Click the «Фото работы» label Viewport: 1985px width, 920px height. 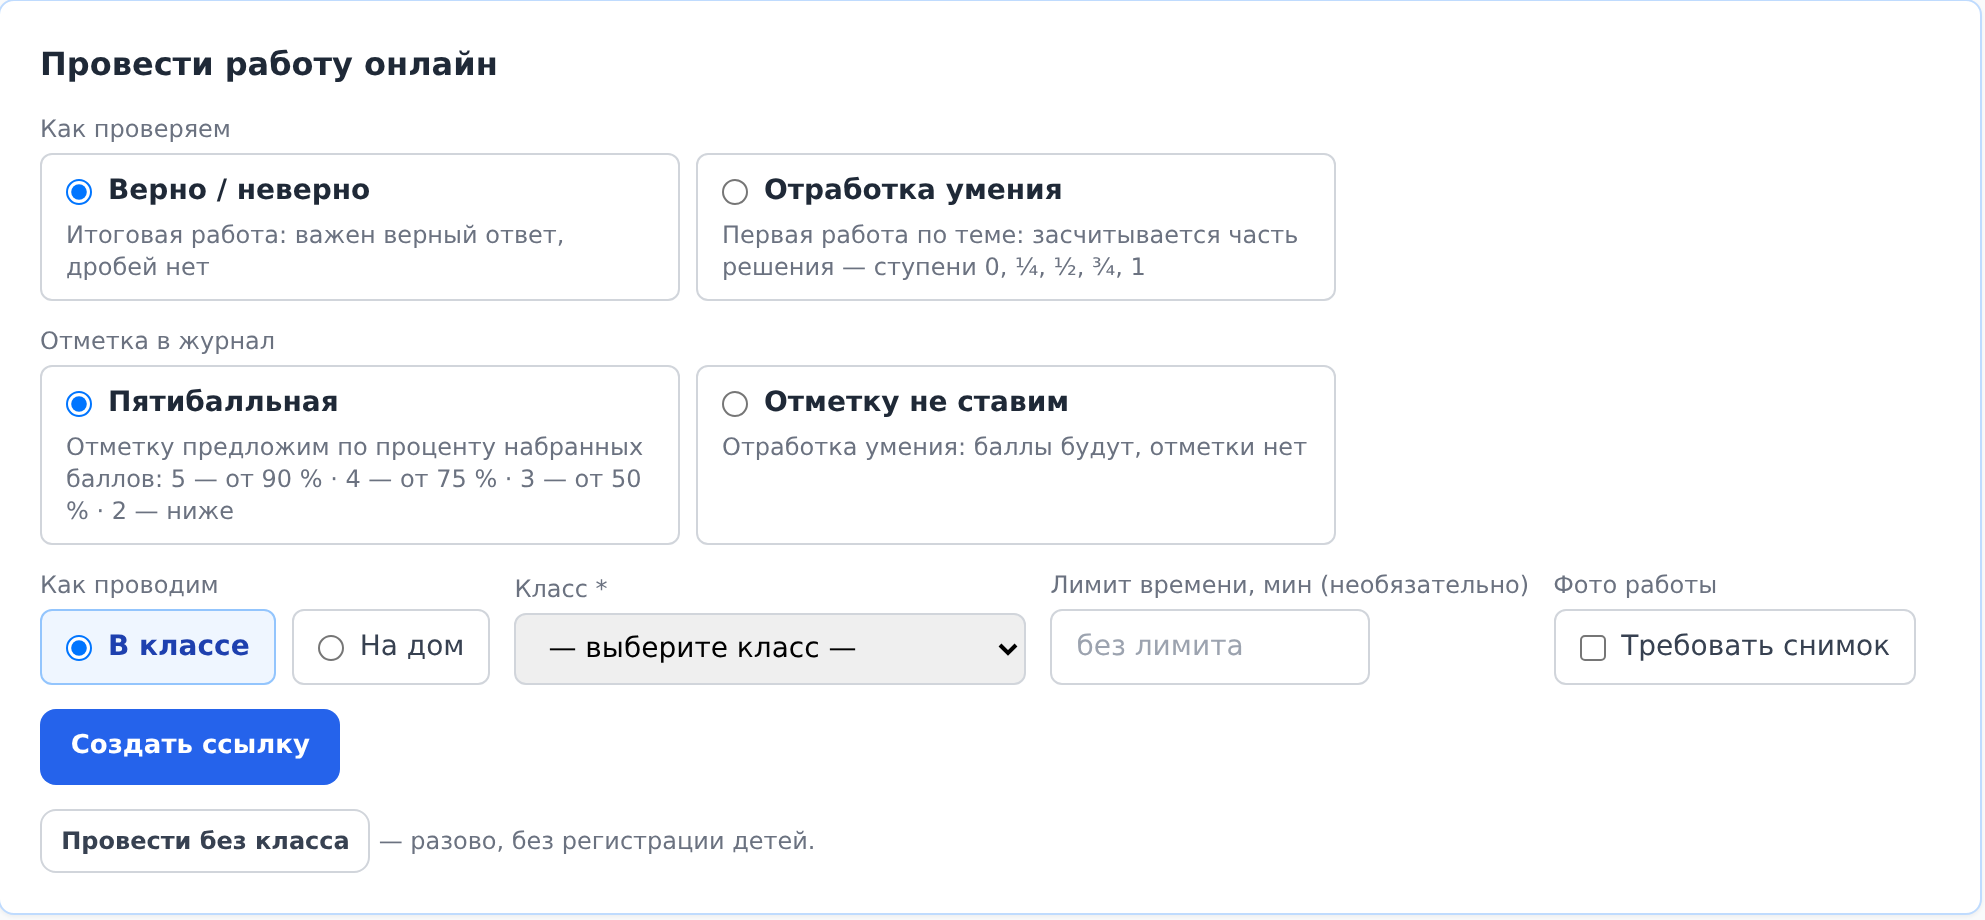[1635, 585]
